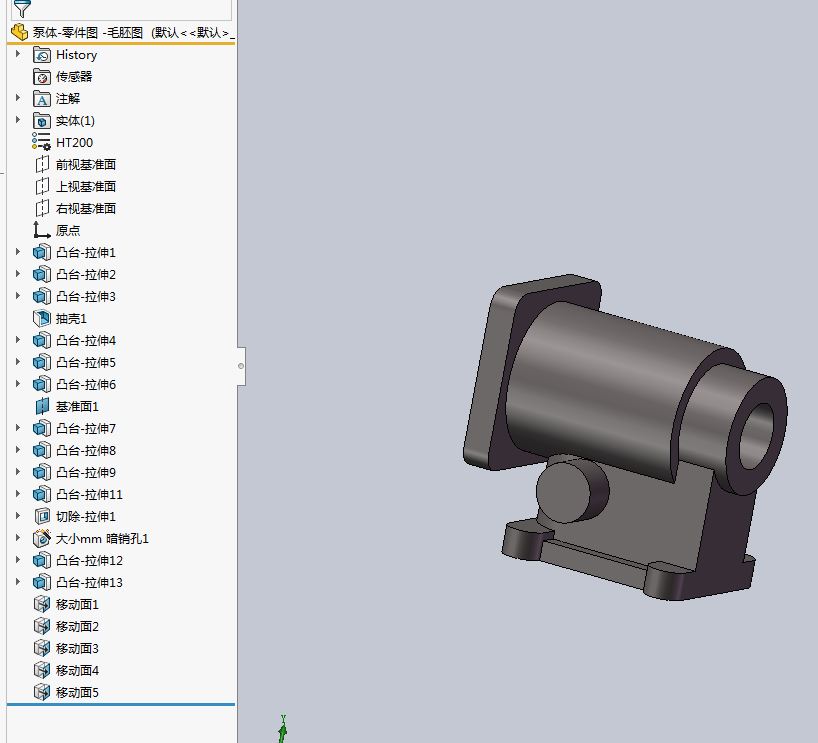
Task: Click the 移动面3 move face icon
Action: click(x=42, y=648)
